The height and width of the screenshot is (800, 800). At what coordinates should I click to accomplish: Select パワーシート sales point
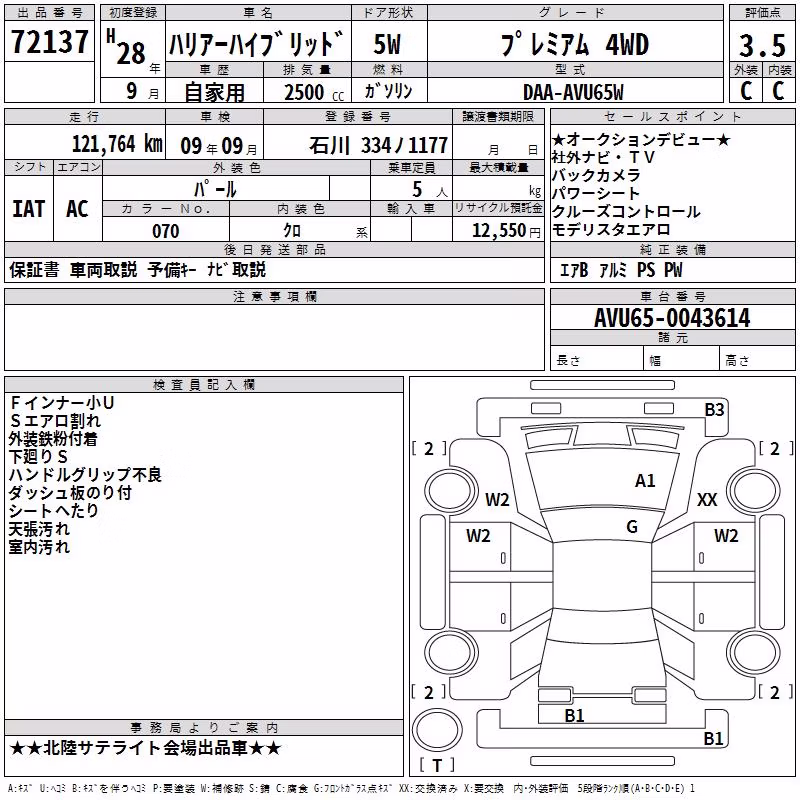click(596, 193)
